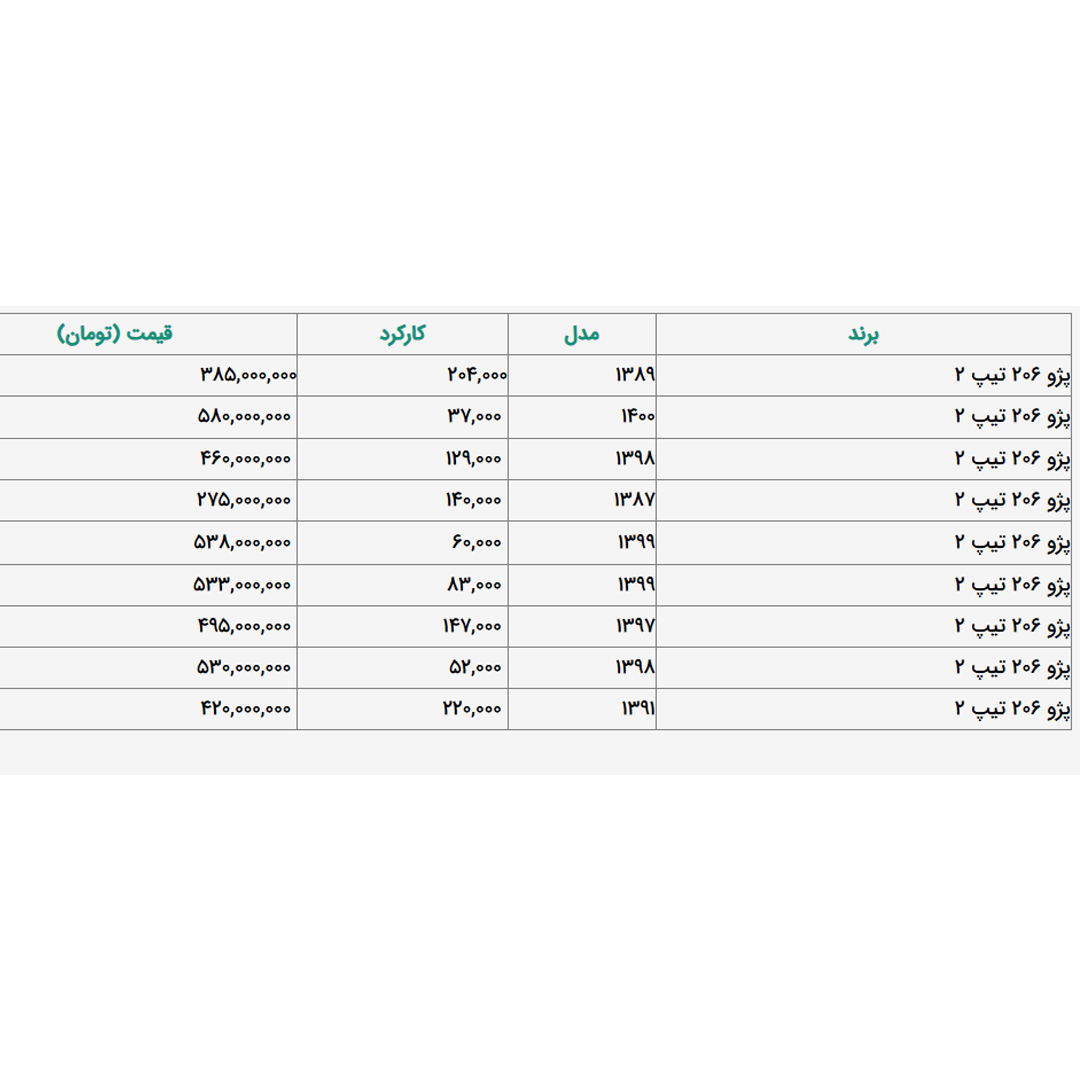
Task: Click the کارکرد (mileage) column header
Action: (x=402, y=334)
